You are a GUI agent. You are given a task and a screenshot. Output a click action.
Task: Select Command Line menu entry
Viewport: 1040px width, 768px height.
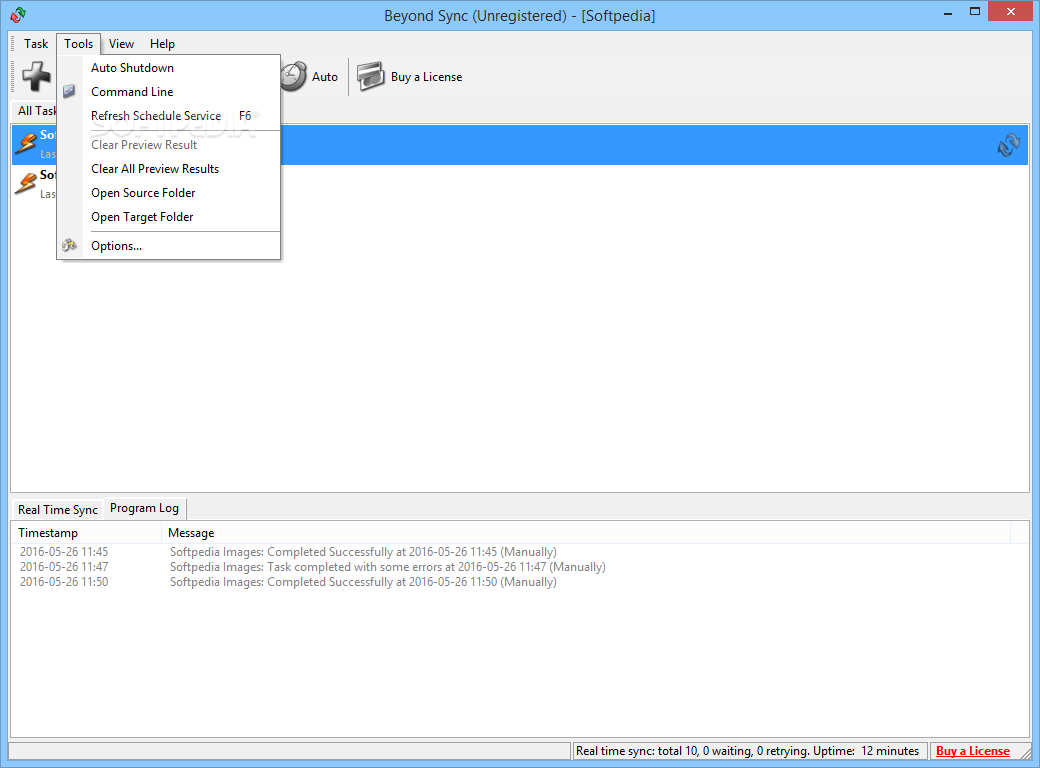[x=169, y=92]
